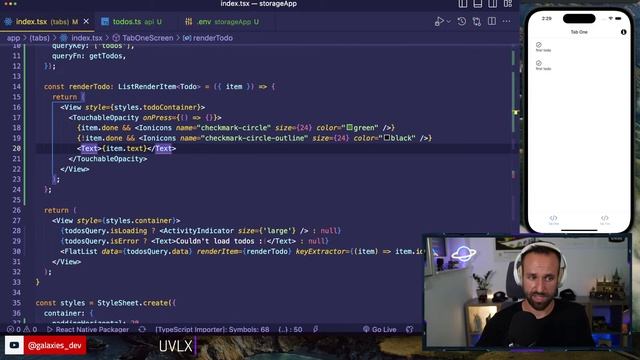Tap the info icon in simulator header
The image size is (640, 360).
point(623,32)
